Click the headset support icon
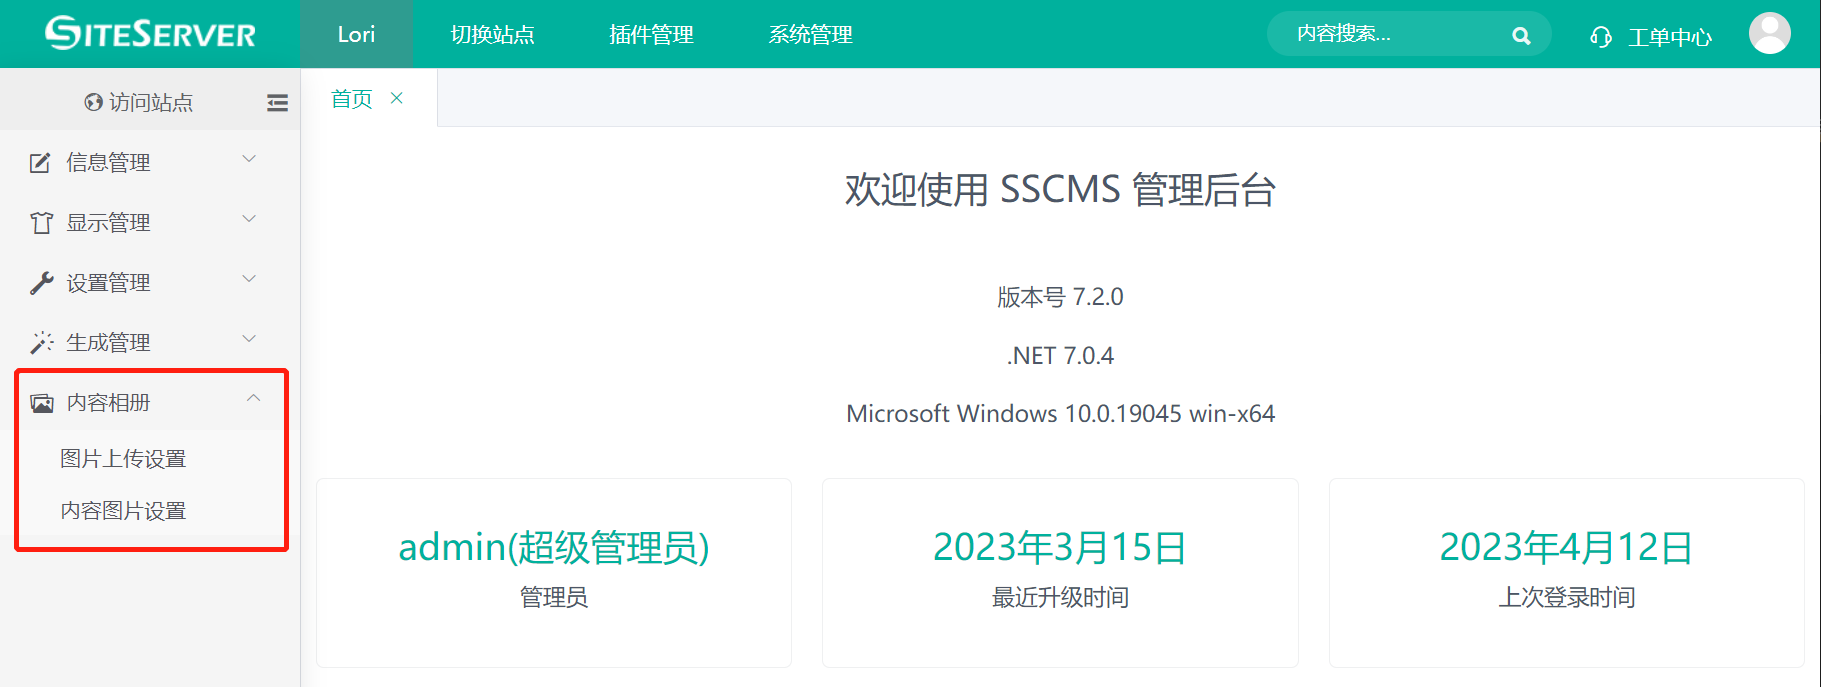Screen dimensions: 1821x687 coord(1600,37)
